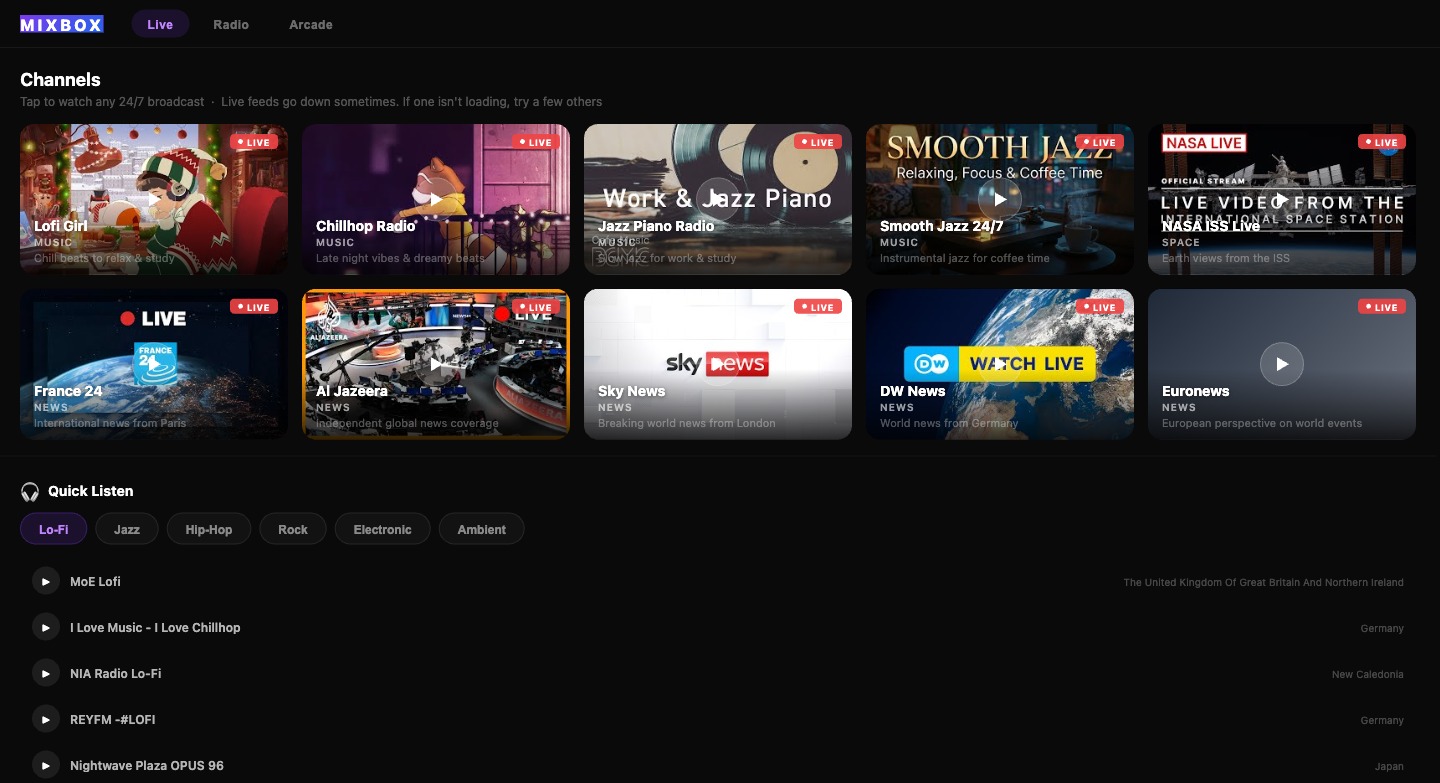
Task: Open the Arcade tab
Action: (x=310, y=24)
